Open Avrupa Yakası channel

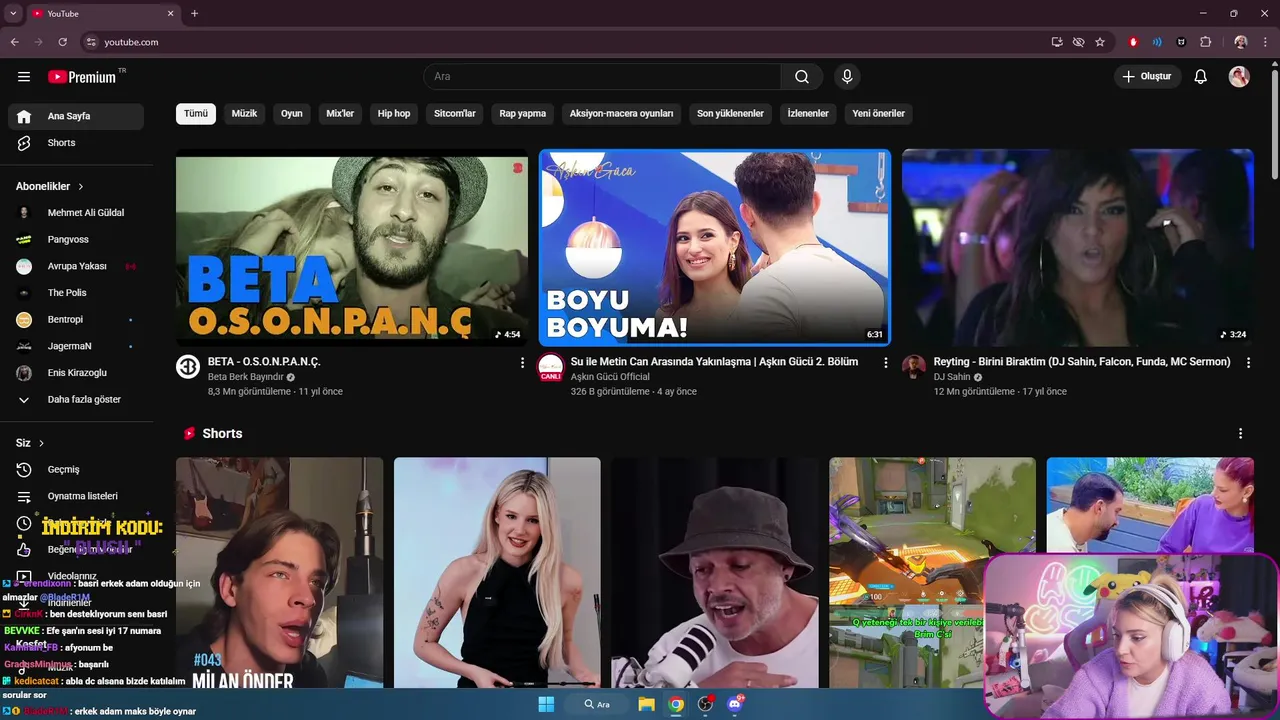click(x=76, y=266)
